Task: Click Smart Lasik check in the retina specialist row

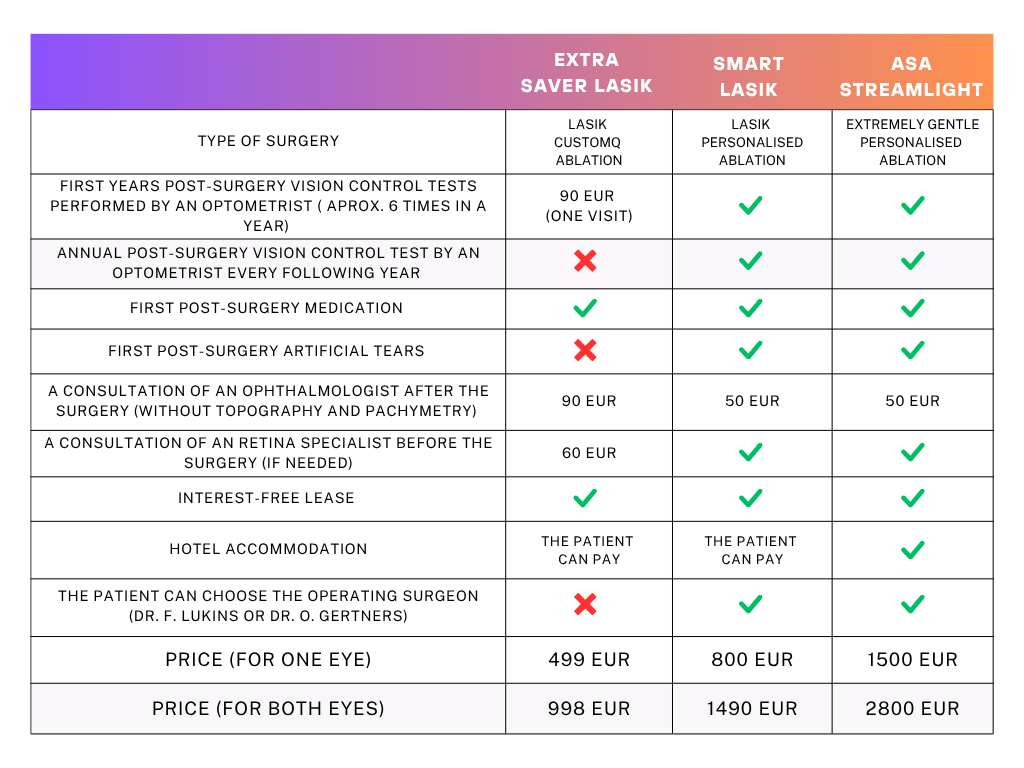Action: pyautogui.click(x=751, y=453)
